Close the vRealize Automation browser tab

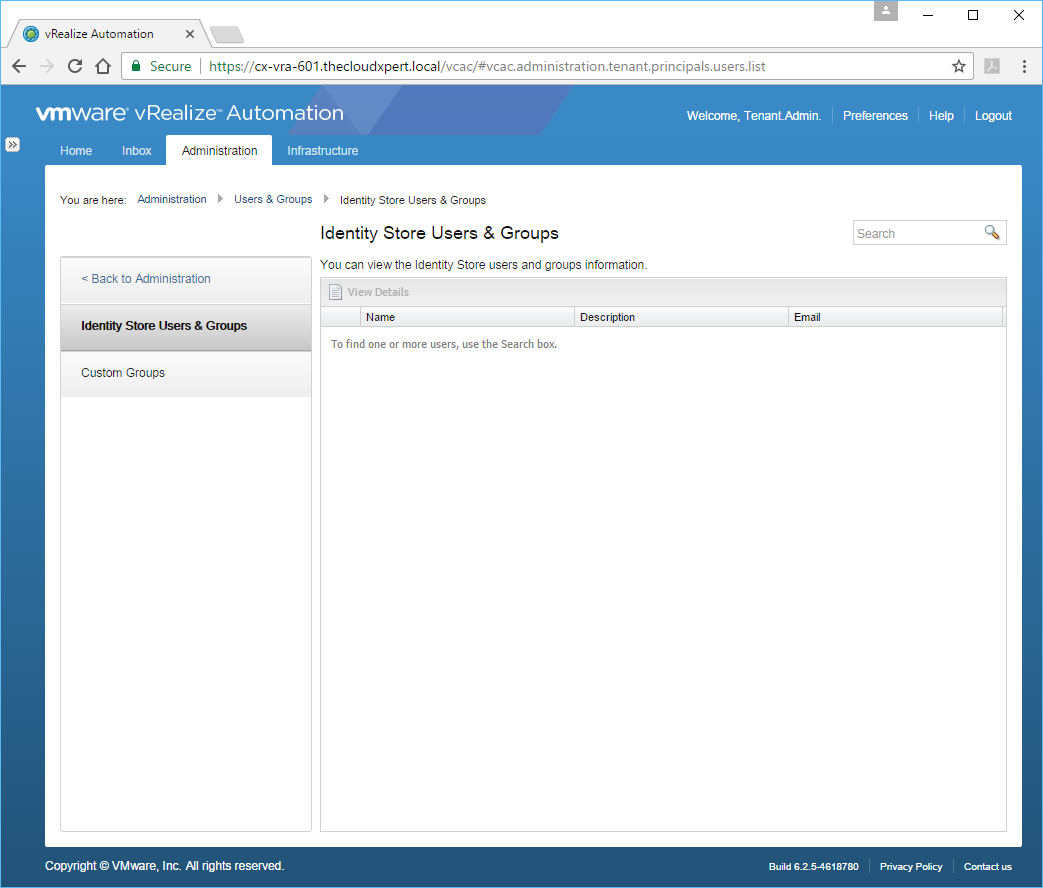pyautogui.click(x=190, y=33)
